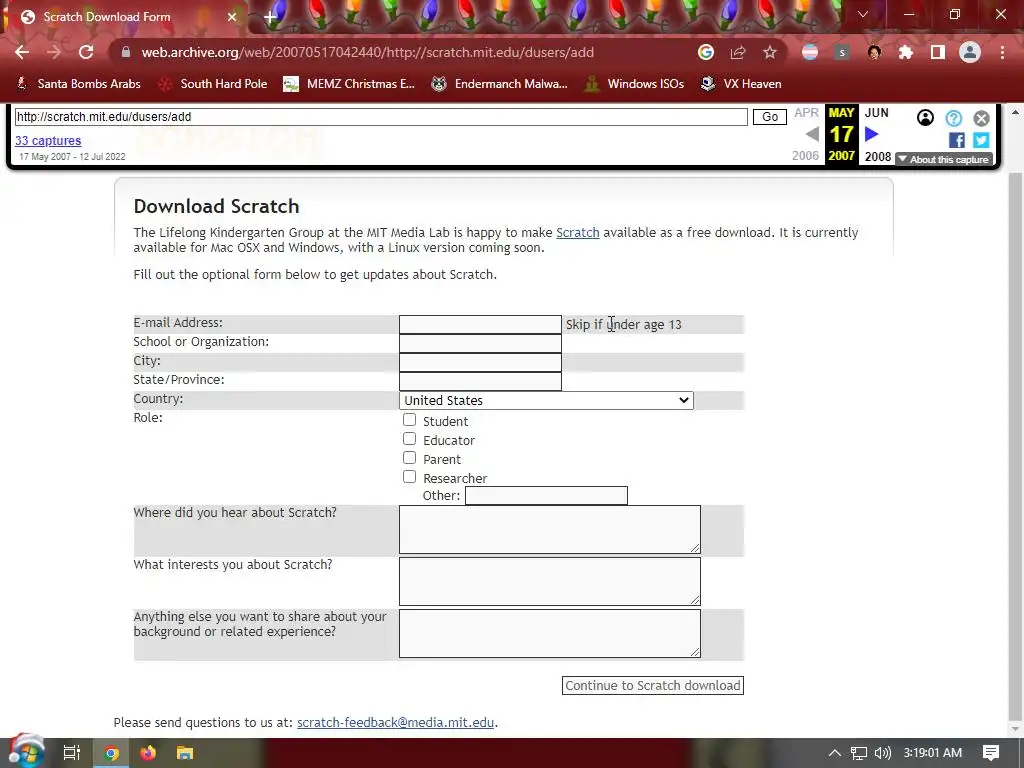Open the notification center icon

[x=991, y=753]
